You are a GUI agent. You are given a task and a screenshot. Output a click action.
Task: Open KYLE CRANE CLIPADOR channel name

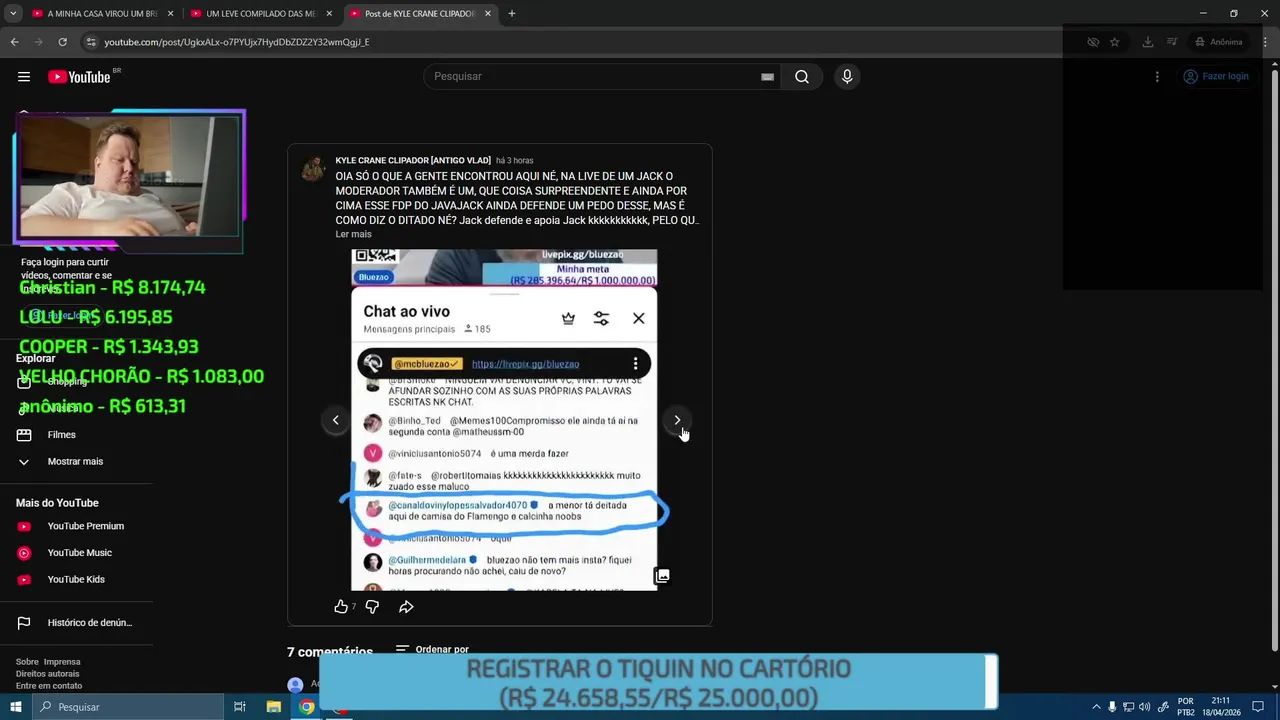(413, 160)
